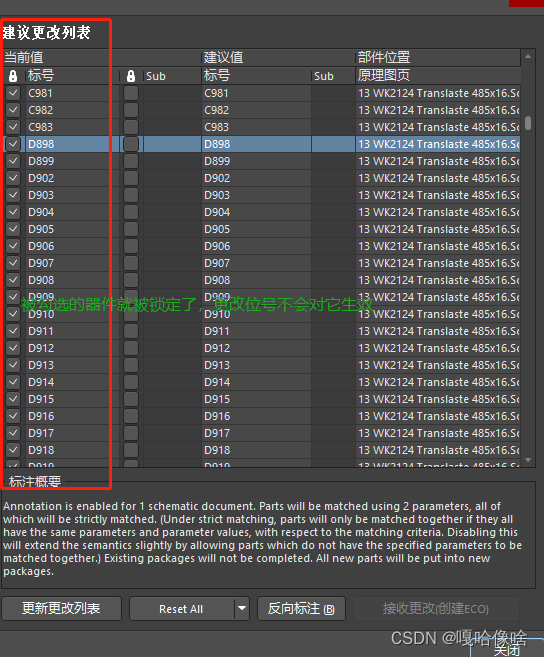The image size is (544, 657).
Task: Click suggested designator D908
Action: click(x=217, y=280)
